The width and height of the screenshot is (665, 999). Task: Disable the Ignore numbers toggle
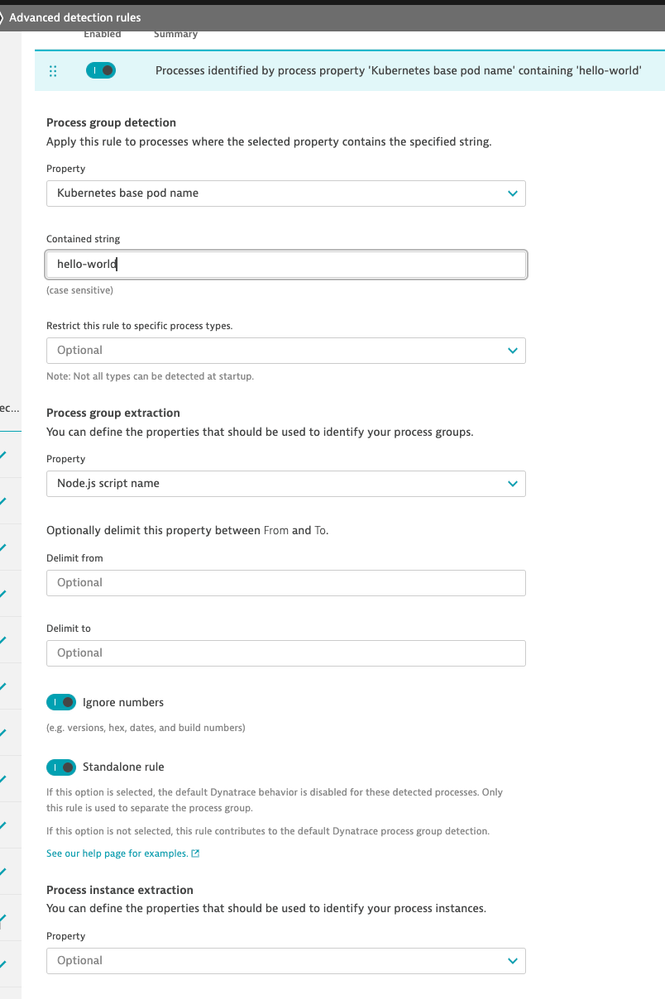pos(61,702)
